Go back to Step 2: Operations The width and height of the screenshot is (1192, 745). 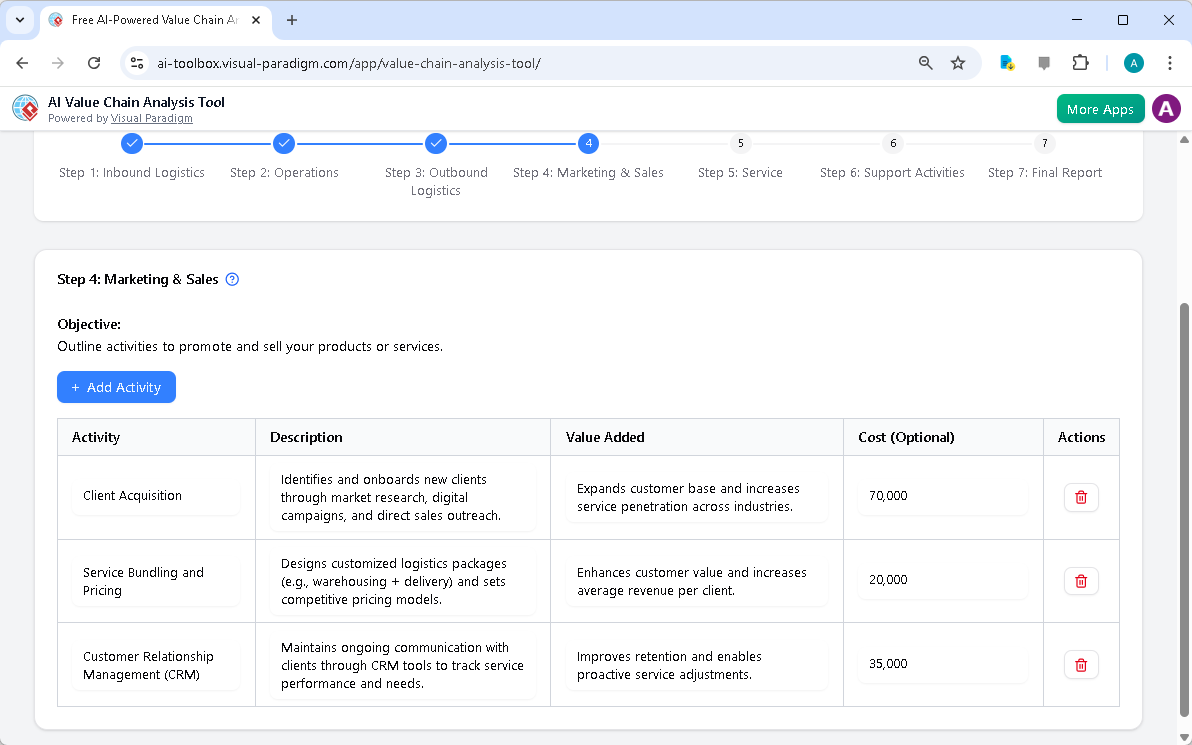tap(284, 143)
